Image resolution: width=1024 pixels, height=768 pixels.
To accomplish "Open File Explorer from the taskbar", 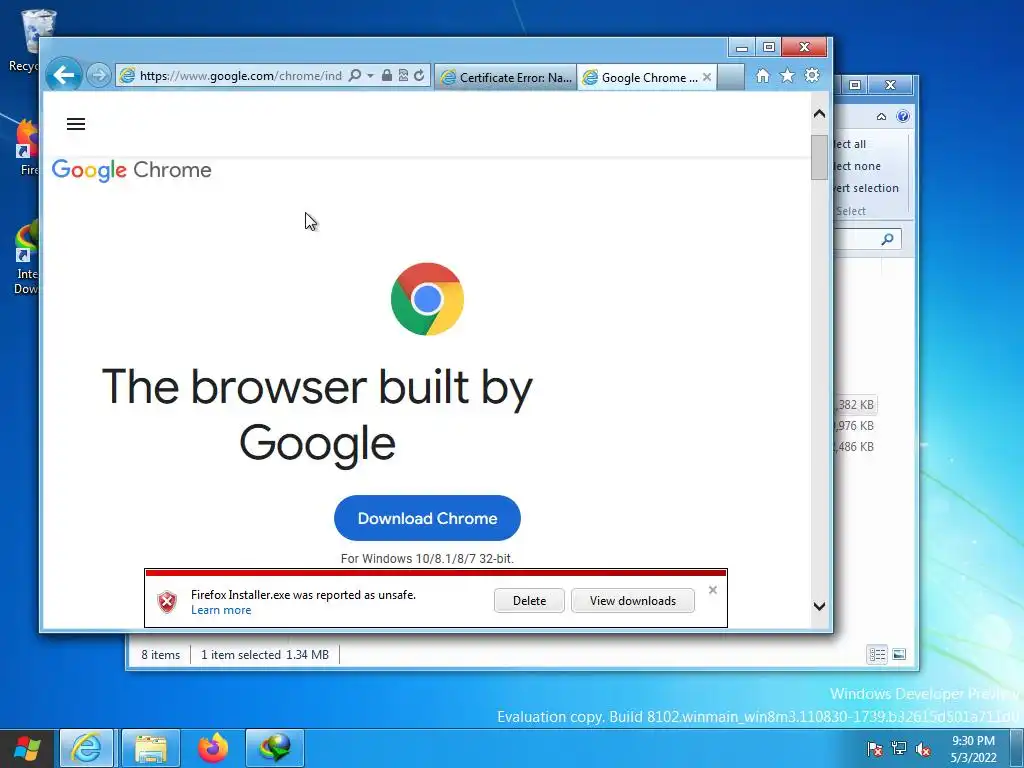I will [150, 748].
